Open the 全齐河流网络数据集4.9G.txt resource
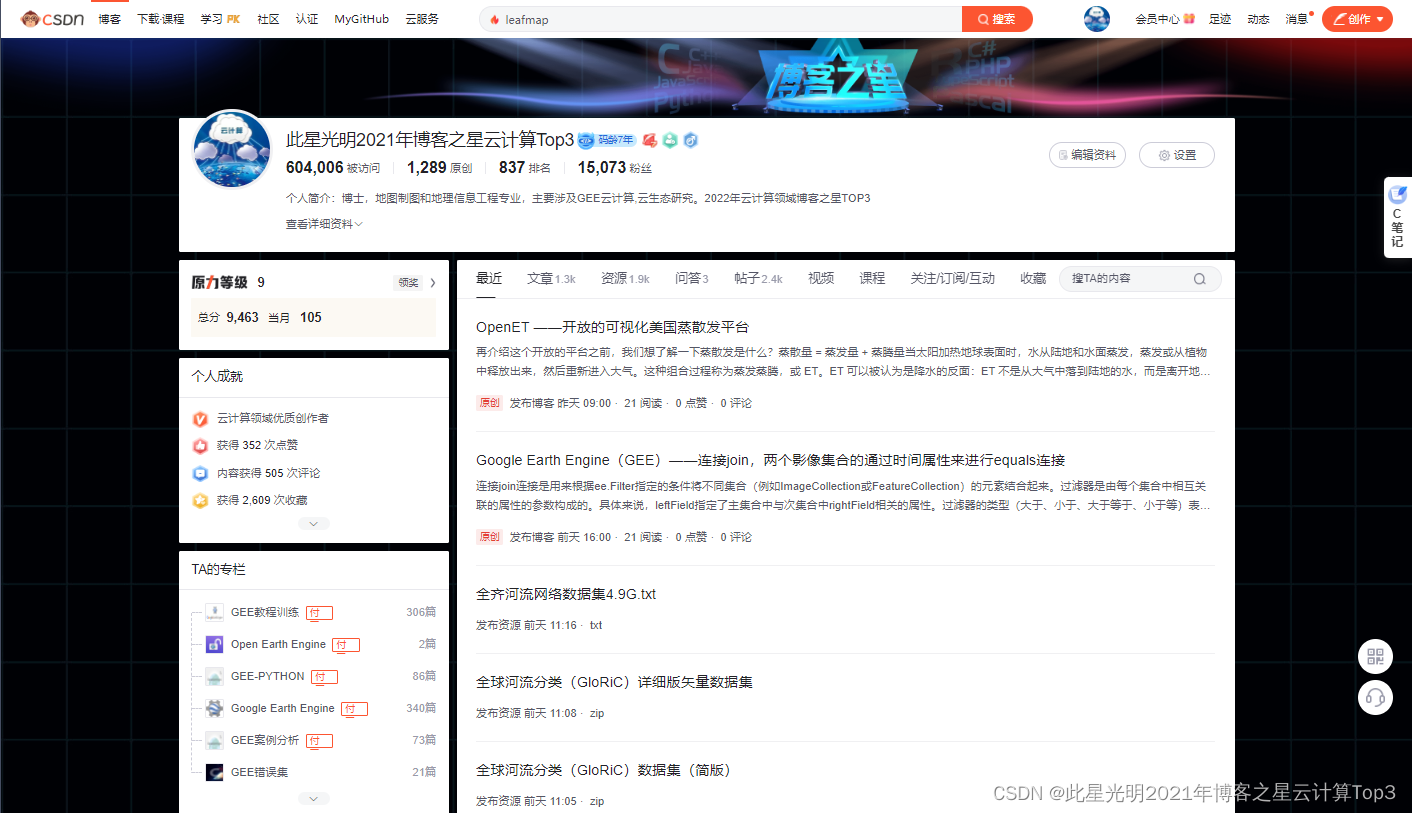The image size is (1412, 813). 566,594
